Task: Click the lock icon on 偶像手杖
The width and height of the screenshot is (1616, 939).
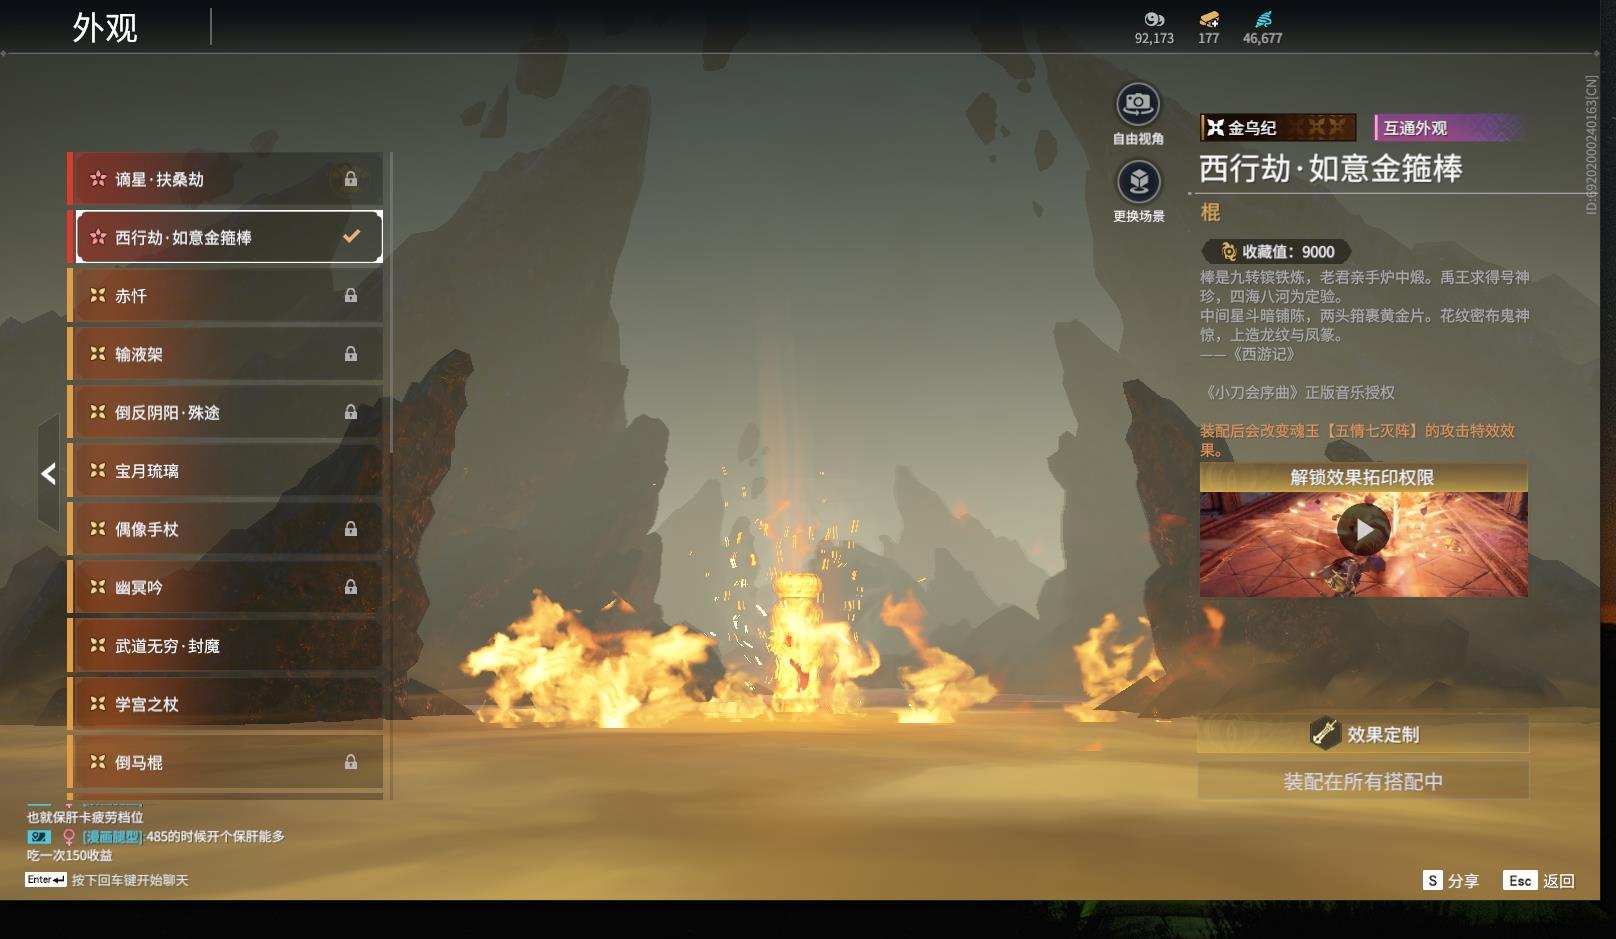Action: tap(351, 529)
